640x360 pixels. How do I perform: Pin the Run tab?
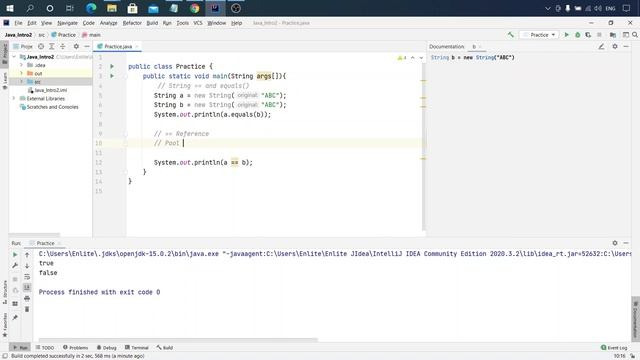(x=15, y=318)
